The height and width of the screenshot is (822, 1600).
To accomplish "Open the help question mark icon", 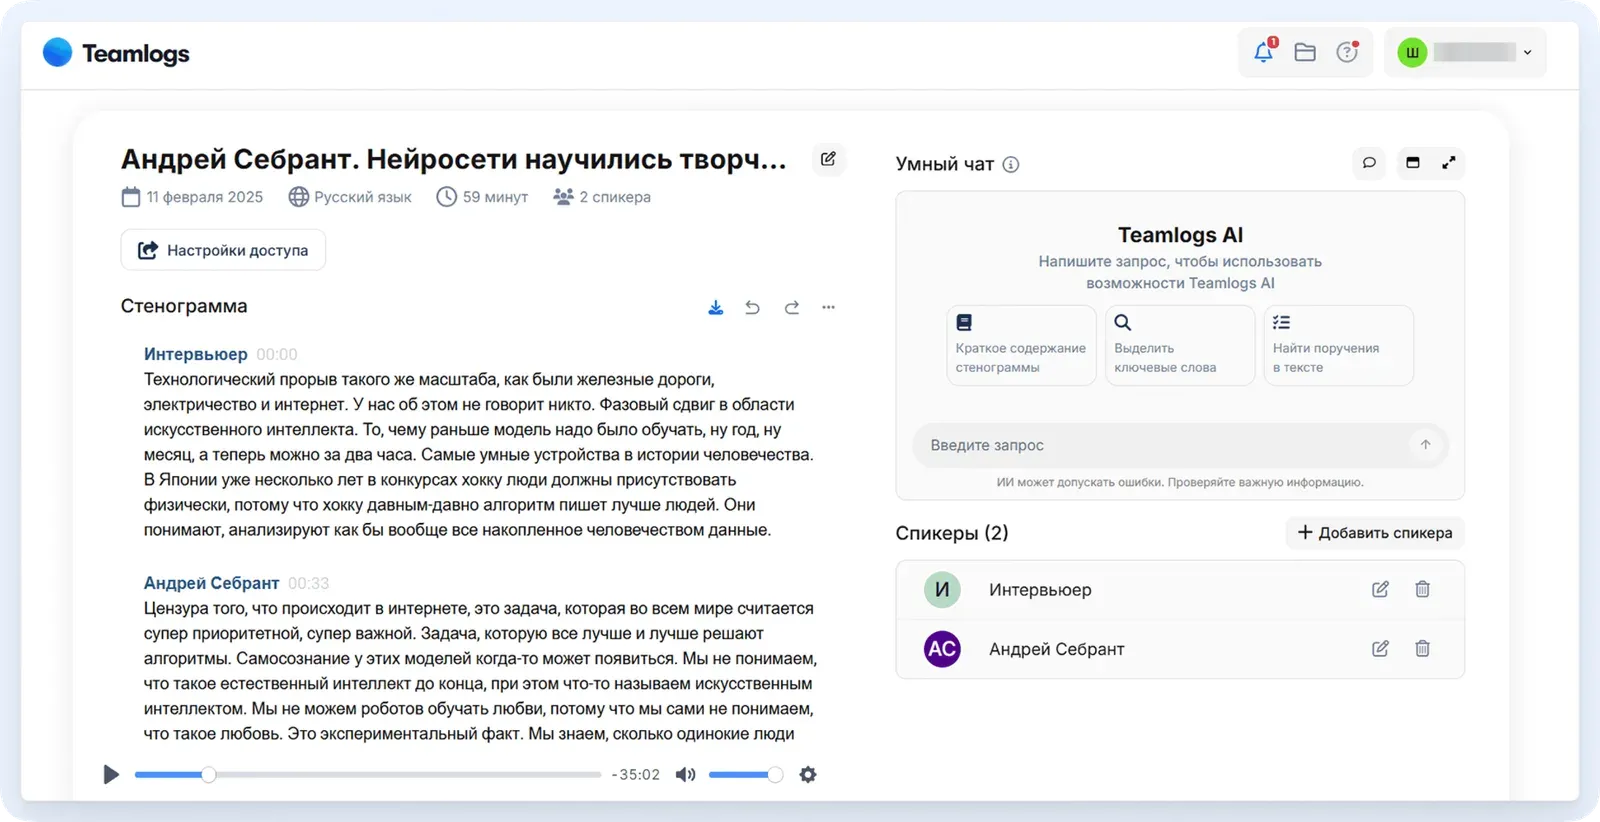I will coord(1348,52).
